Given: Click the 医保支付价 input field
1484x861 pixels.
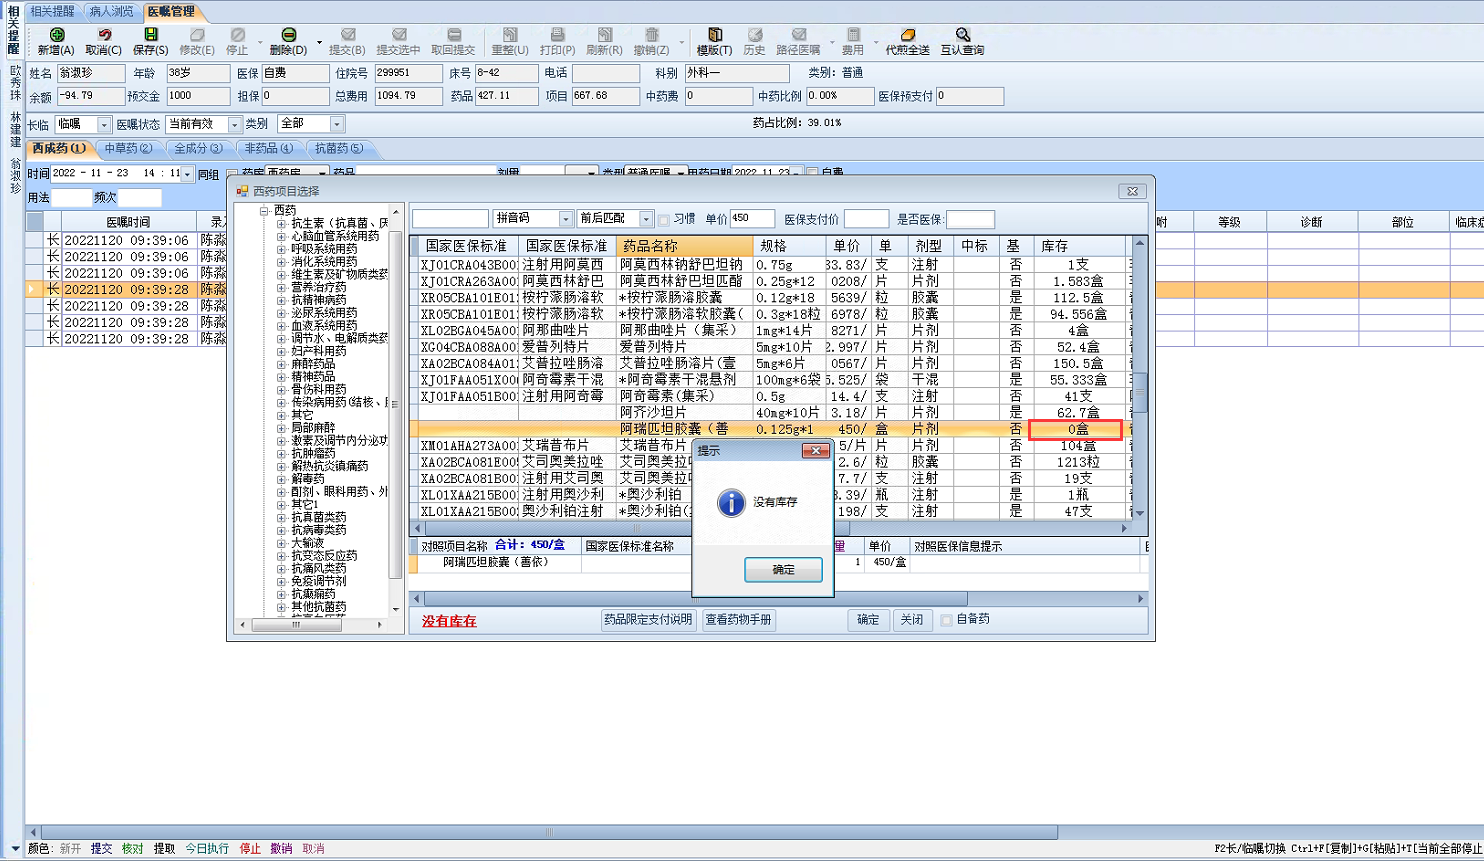Looking at the screenshot, I should (866, 219).
